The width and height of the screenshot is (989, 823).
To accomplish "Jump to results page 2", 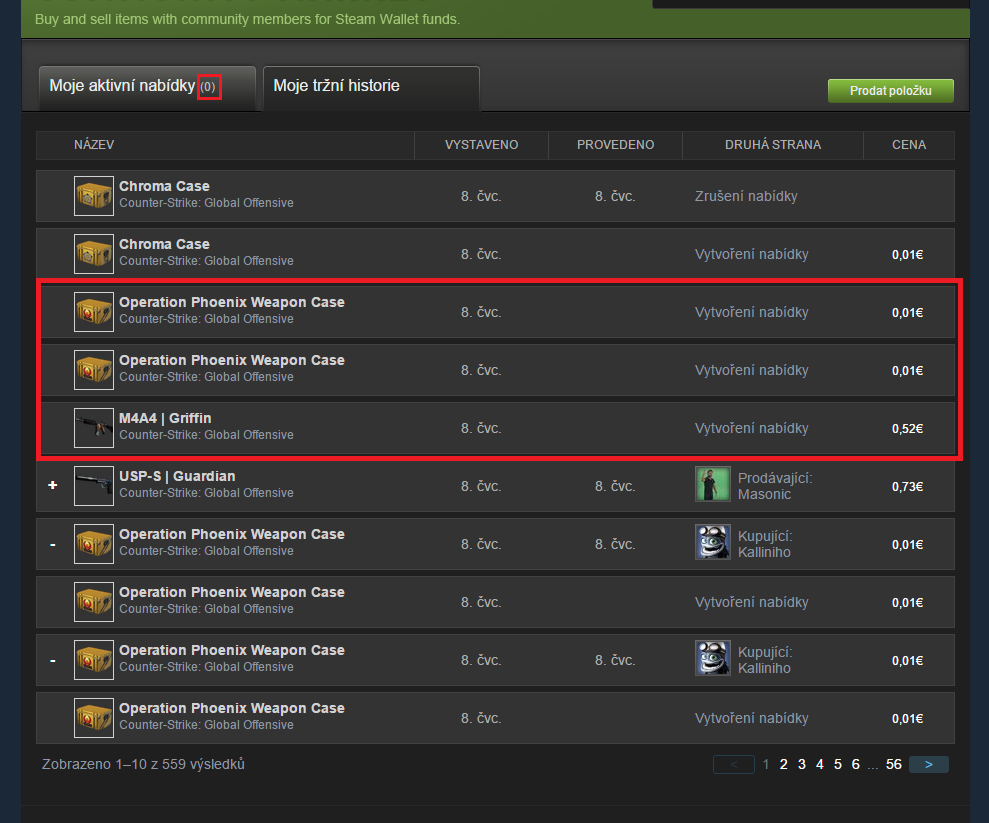I will tap(783, 764).
